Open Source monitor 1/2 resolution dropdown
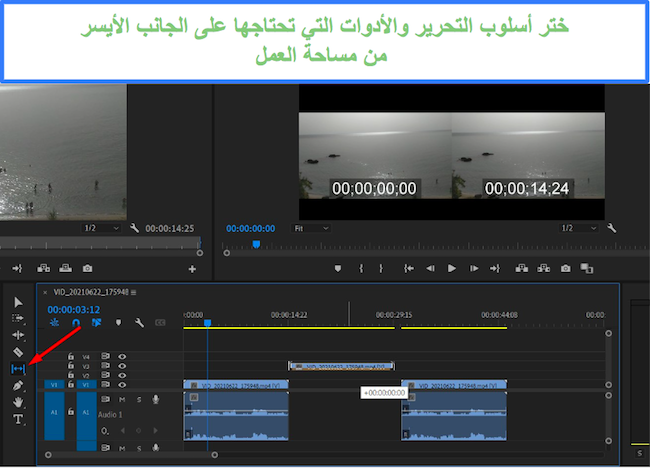This screenshot has height=468, width=650. tap(102, 228)
